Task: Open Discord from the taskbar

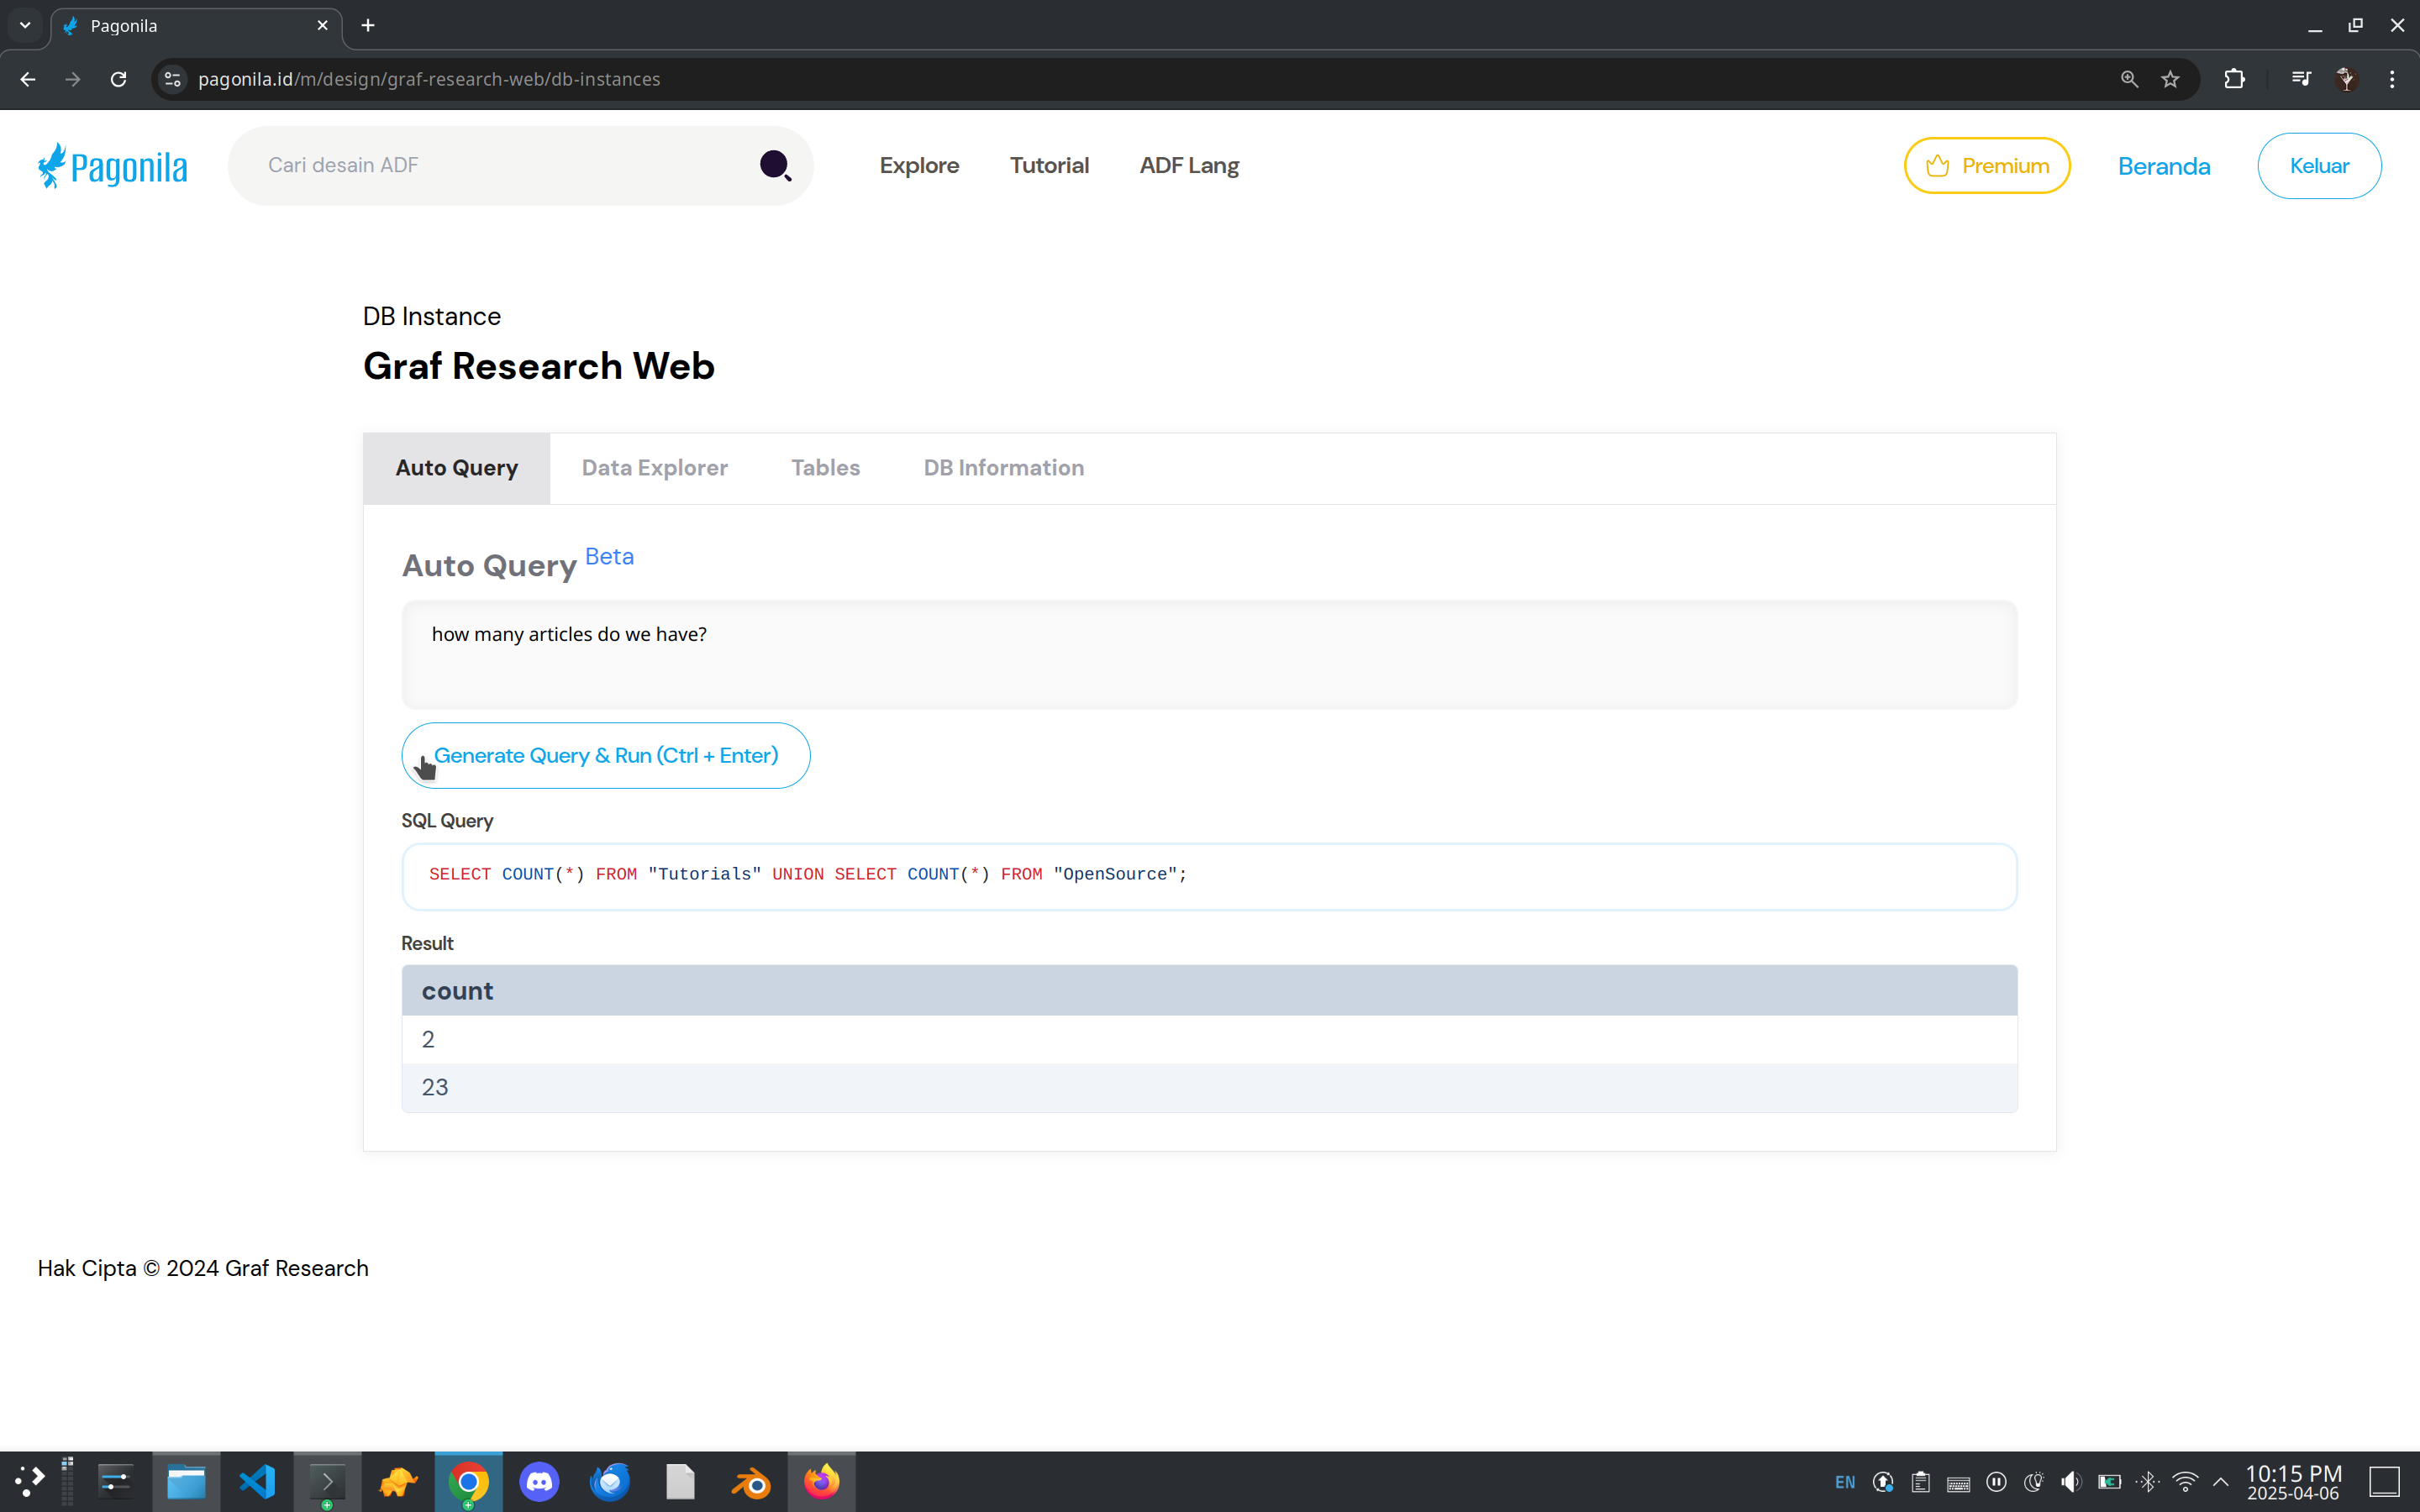Action: coord(539,1481)
